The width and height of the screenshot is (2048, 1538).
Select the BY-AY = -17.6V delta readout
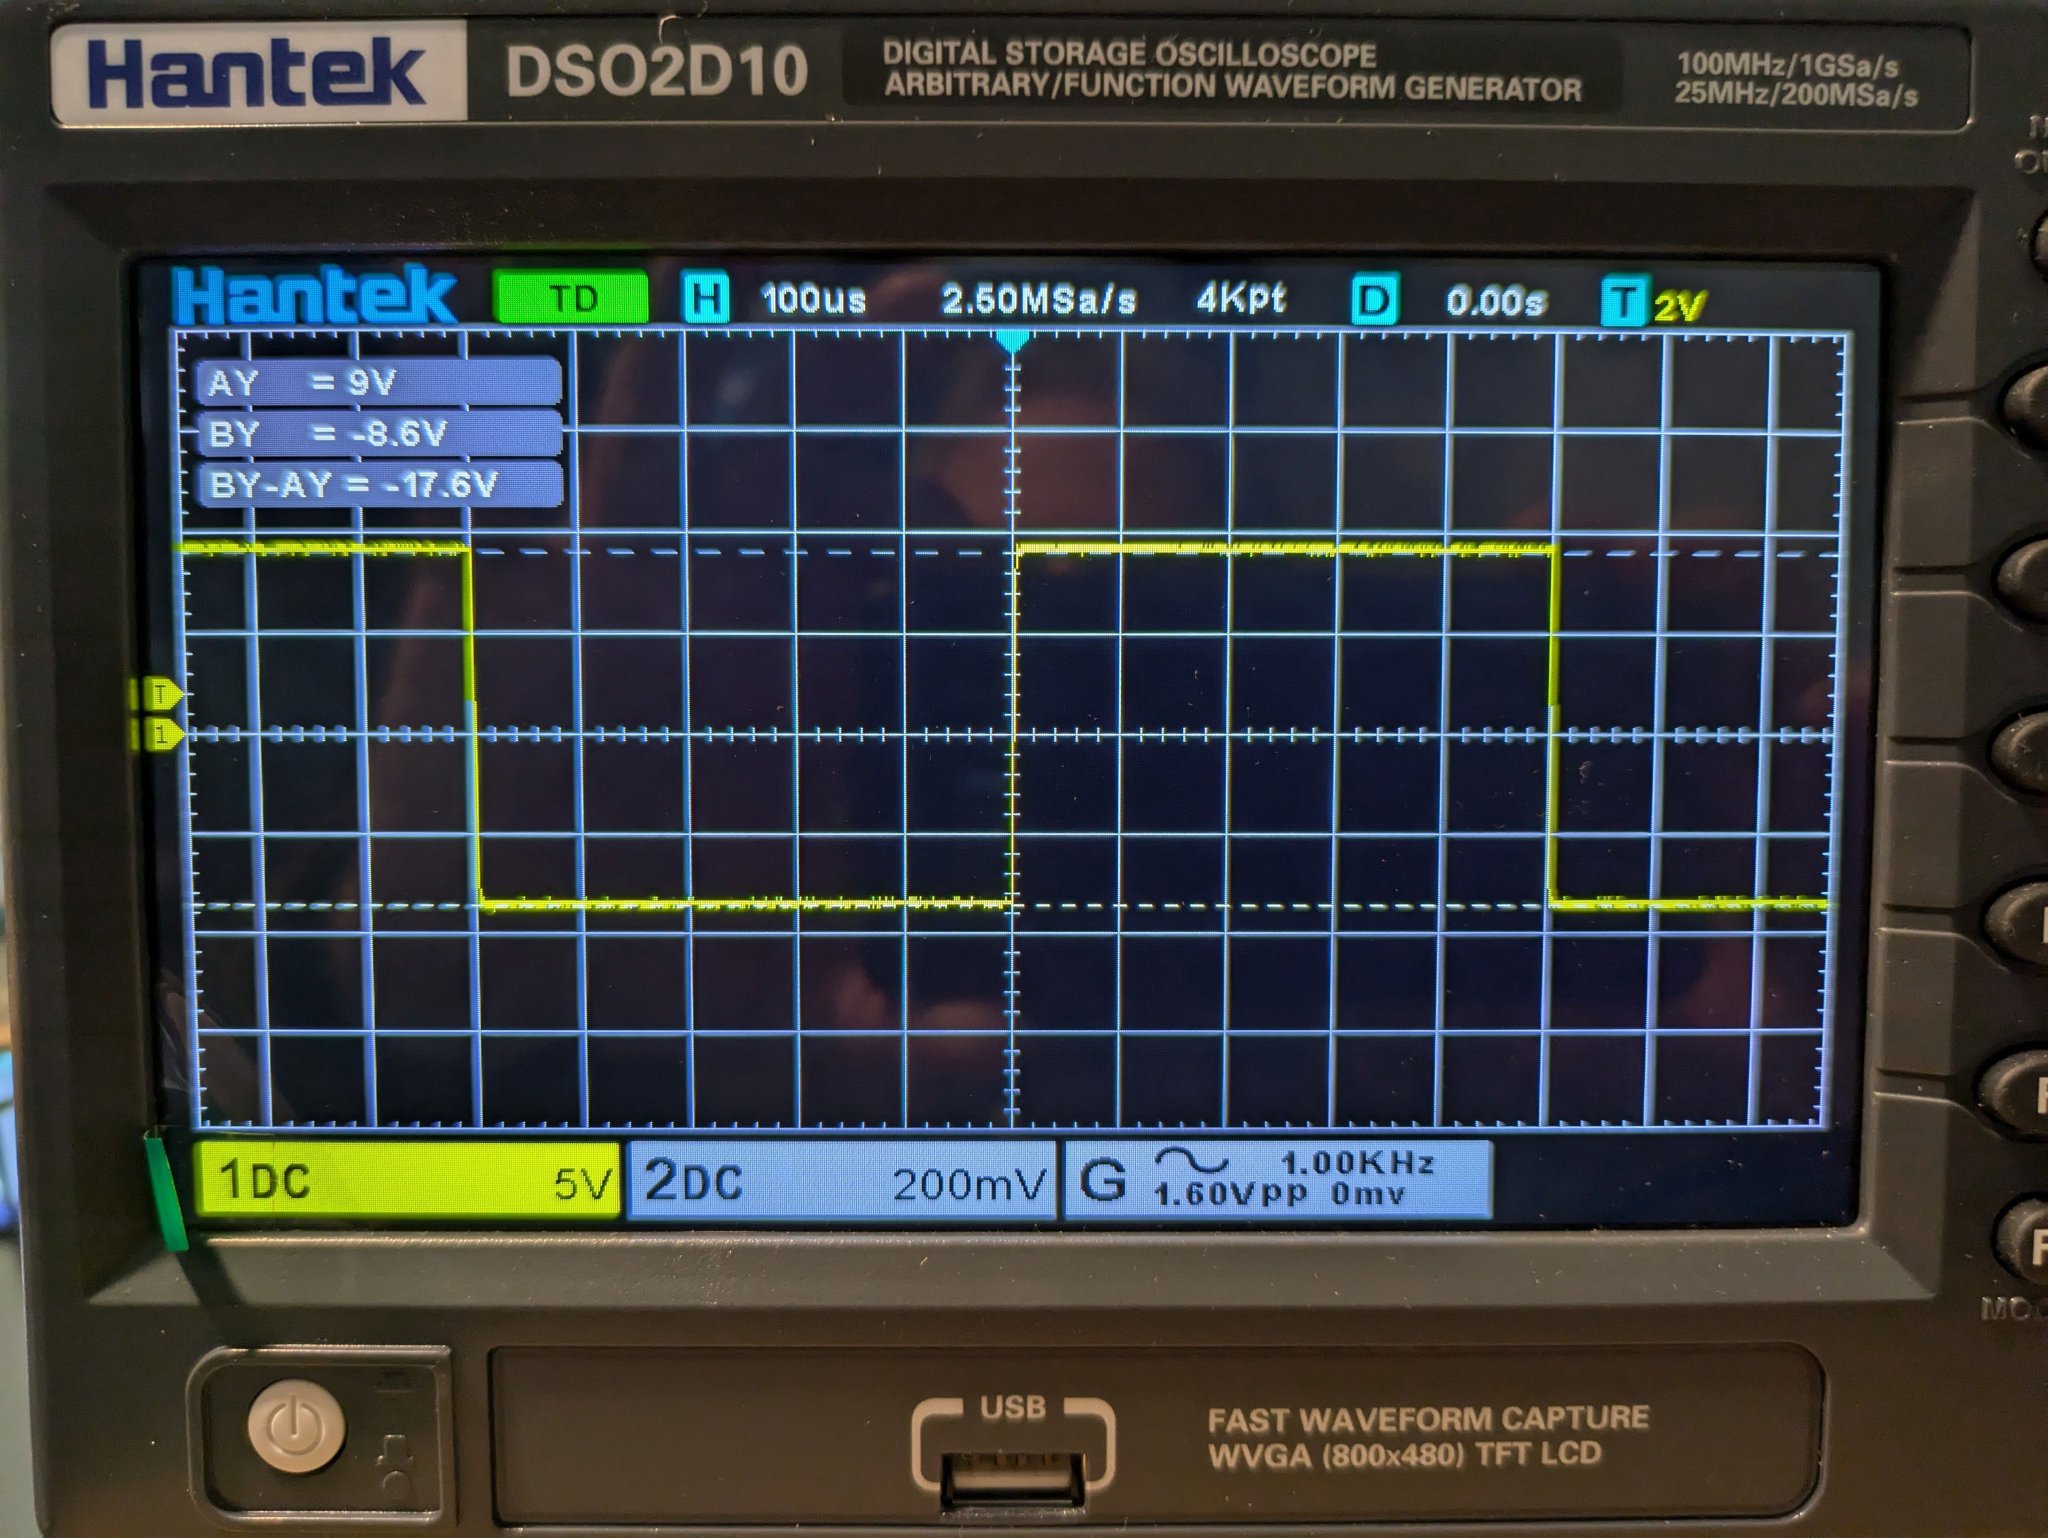pos(380,484)
